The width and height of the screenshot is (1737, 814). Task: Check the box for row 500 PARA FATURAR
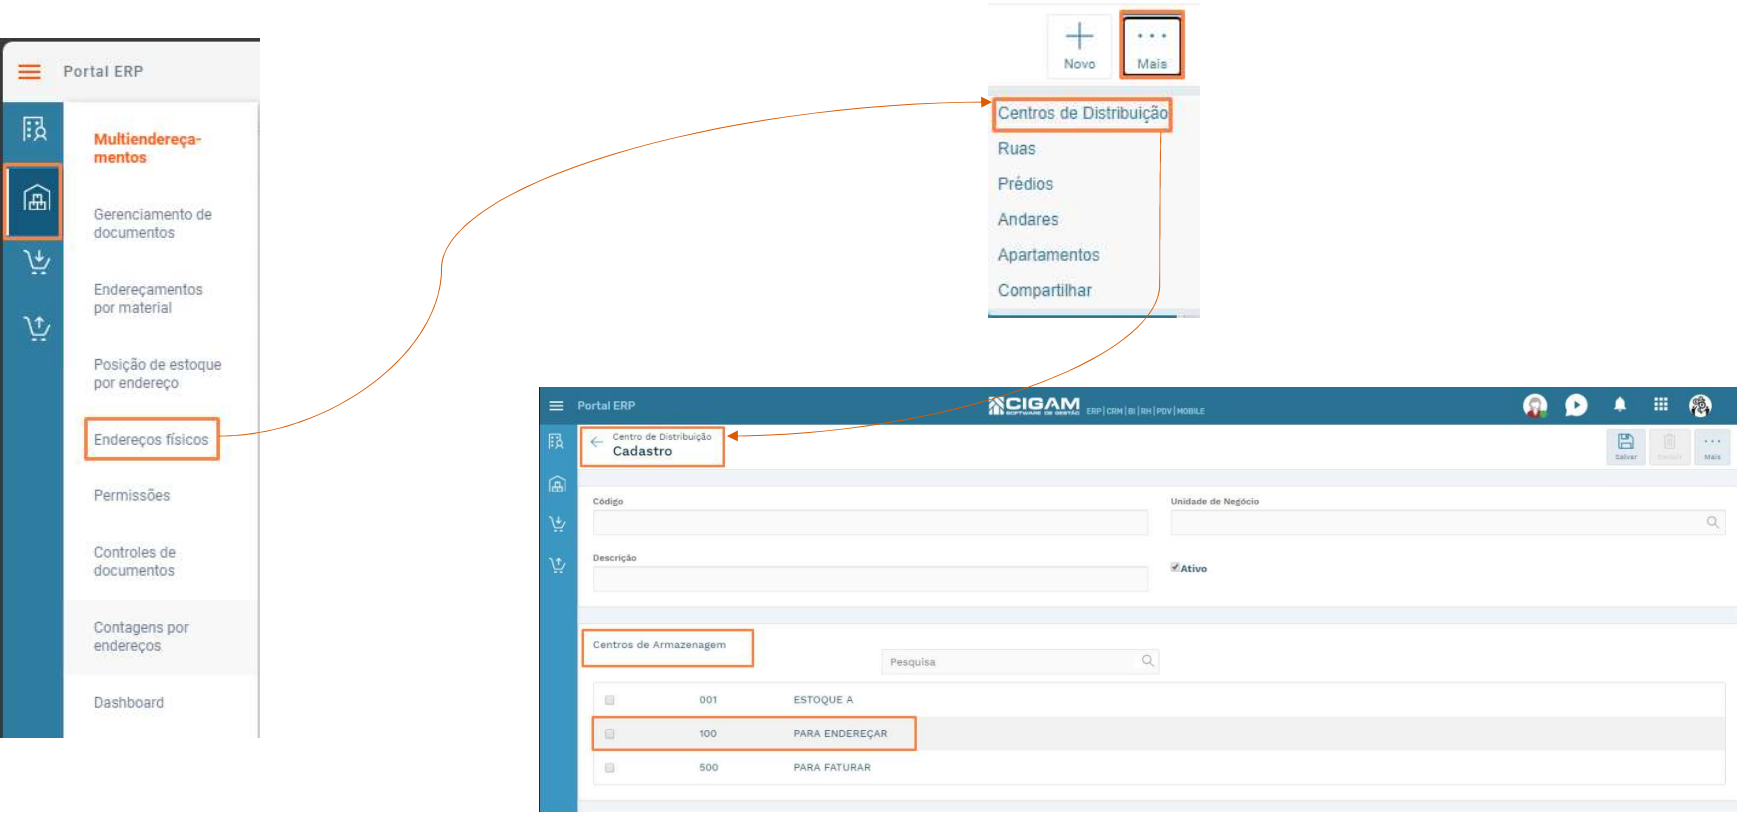609,768
